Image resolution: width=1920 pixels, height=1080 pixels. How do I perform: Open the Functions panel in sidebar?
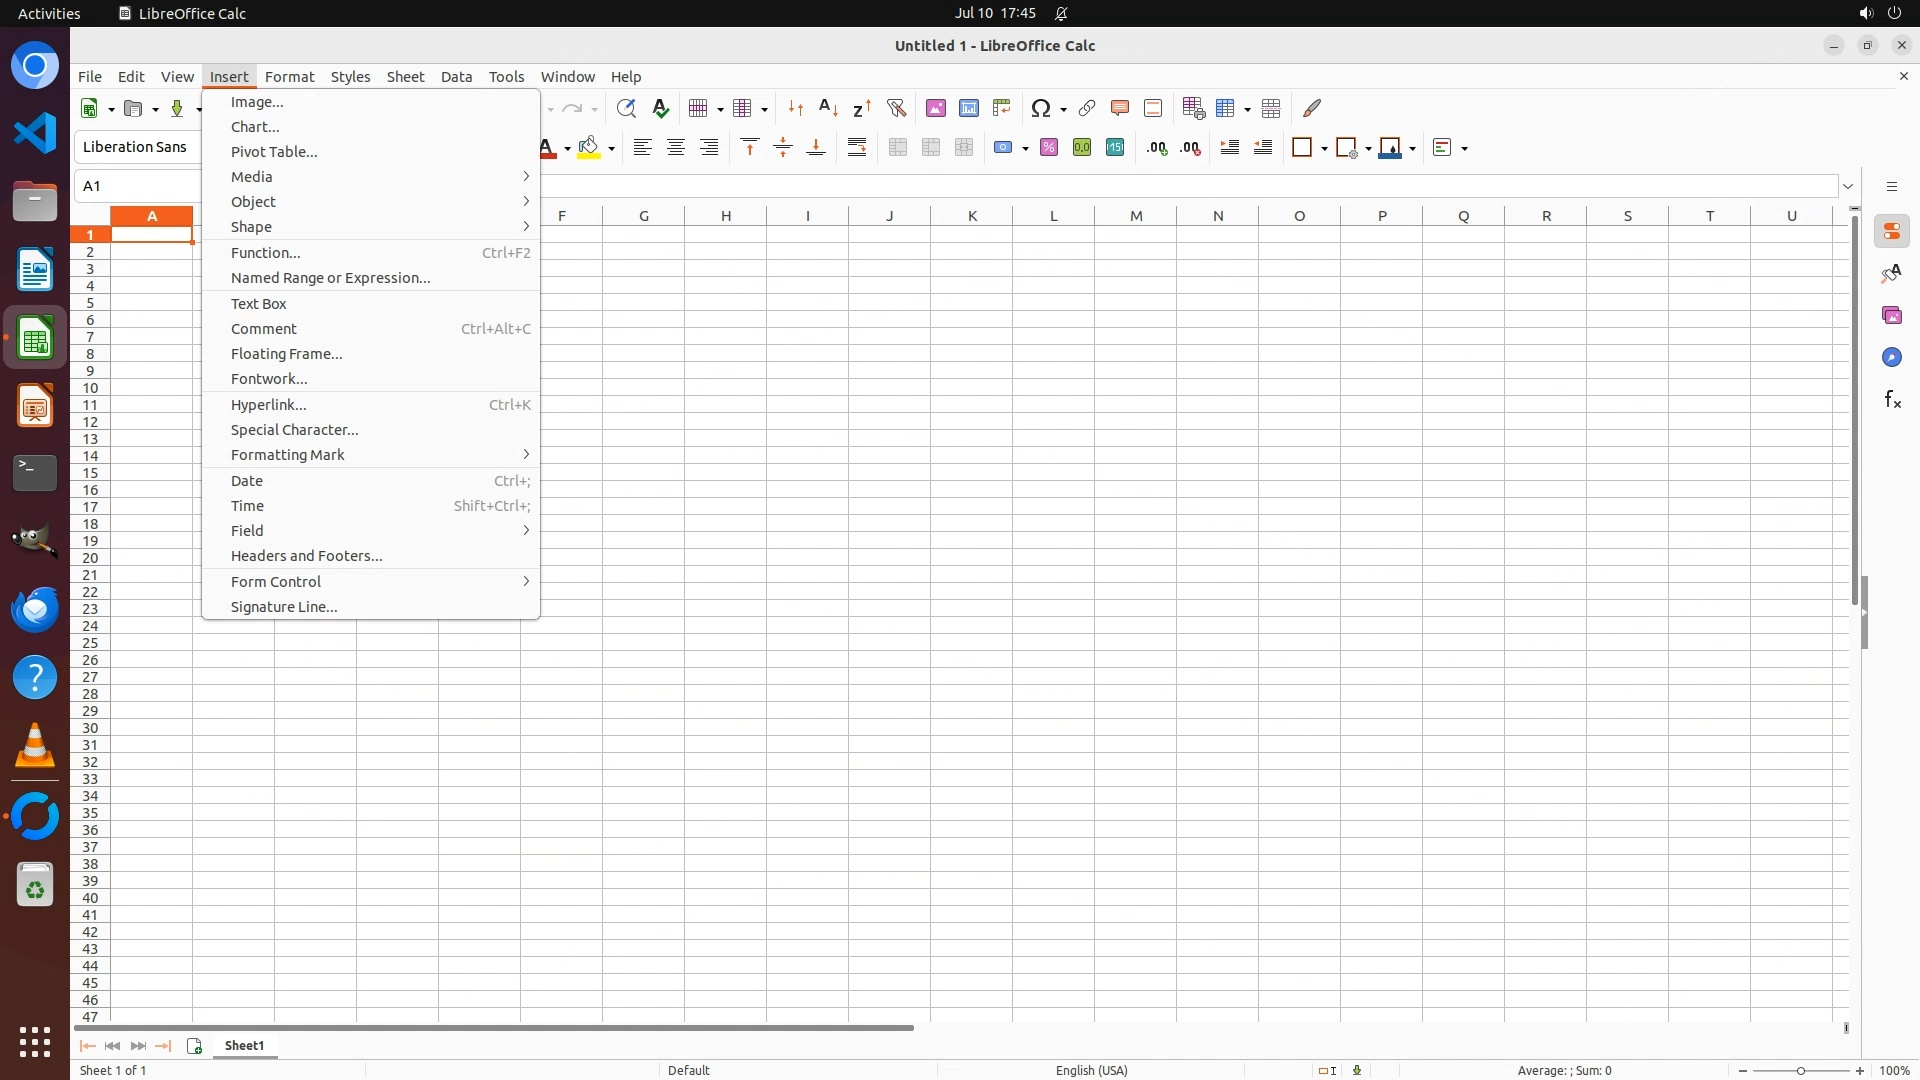pyautogui.click(x=1892, y=400)
